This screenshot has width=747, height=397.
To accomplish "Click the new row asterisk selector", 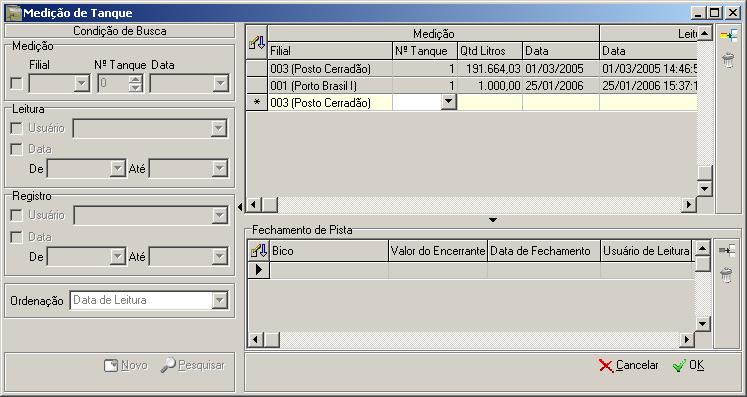I will [257, 102].
